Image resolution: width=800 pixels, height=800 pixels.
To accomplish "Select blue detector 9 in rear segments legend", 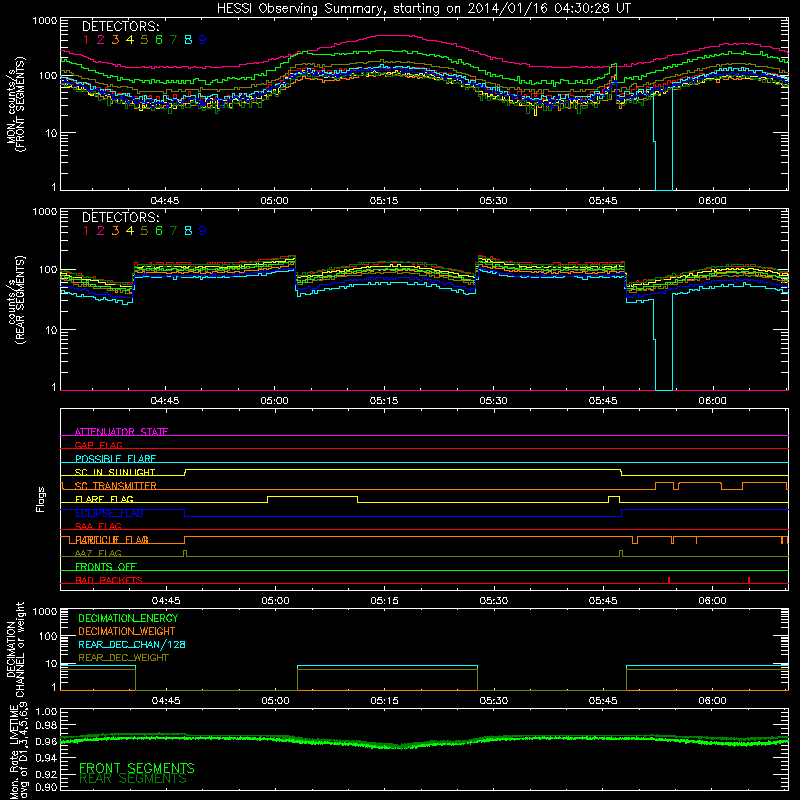I will click(203, 231).
